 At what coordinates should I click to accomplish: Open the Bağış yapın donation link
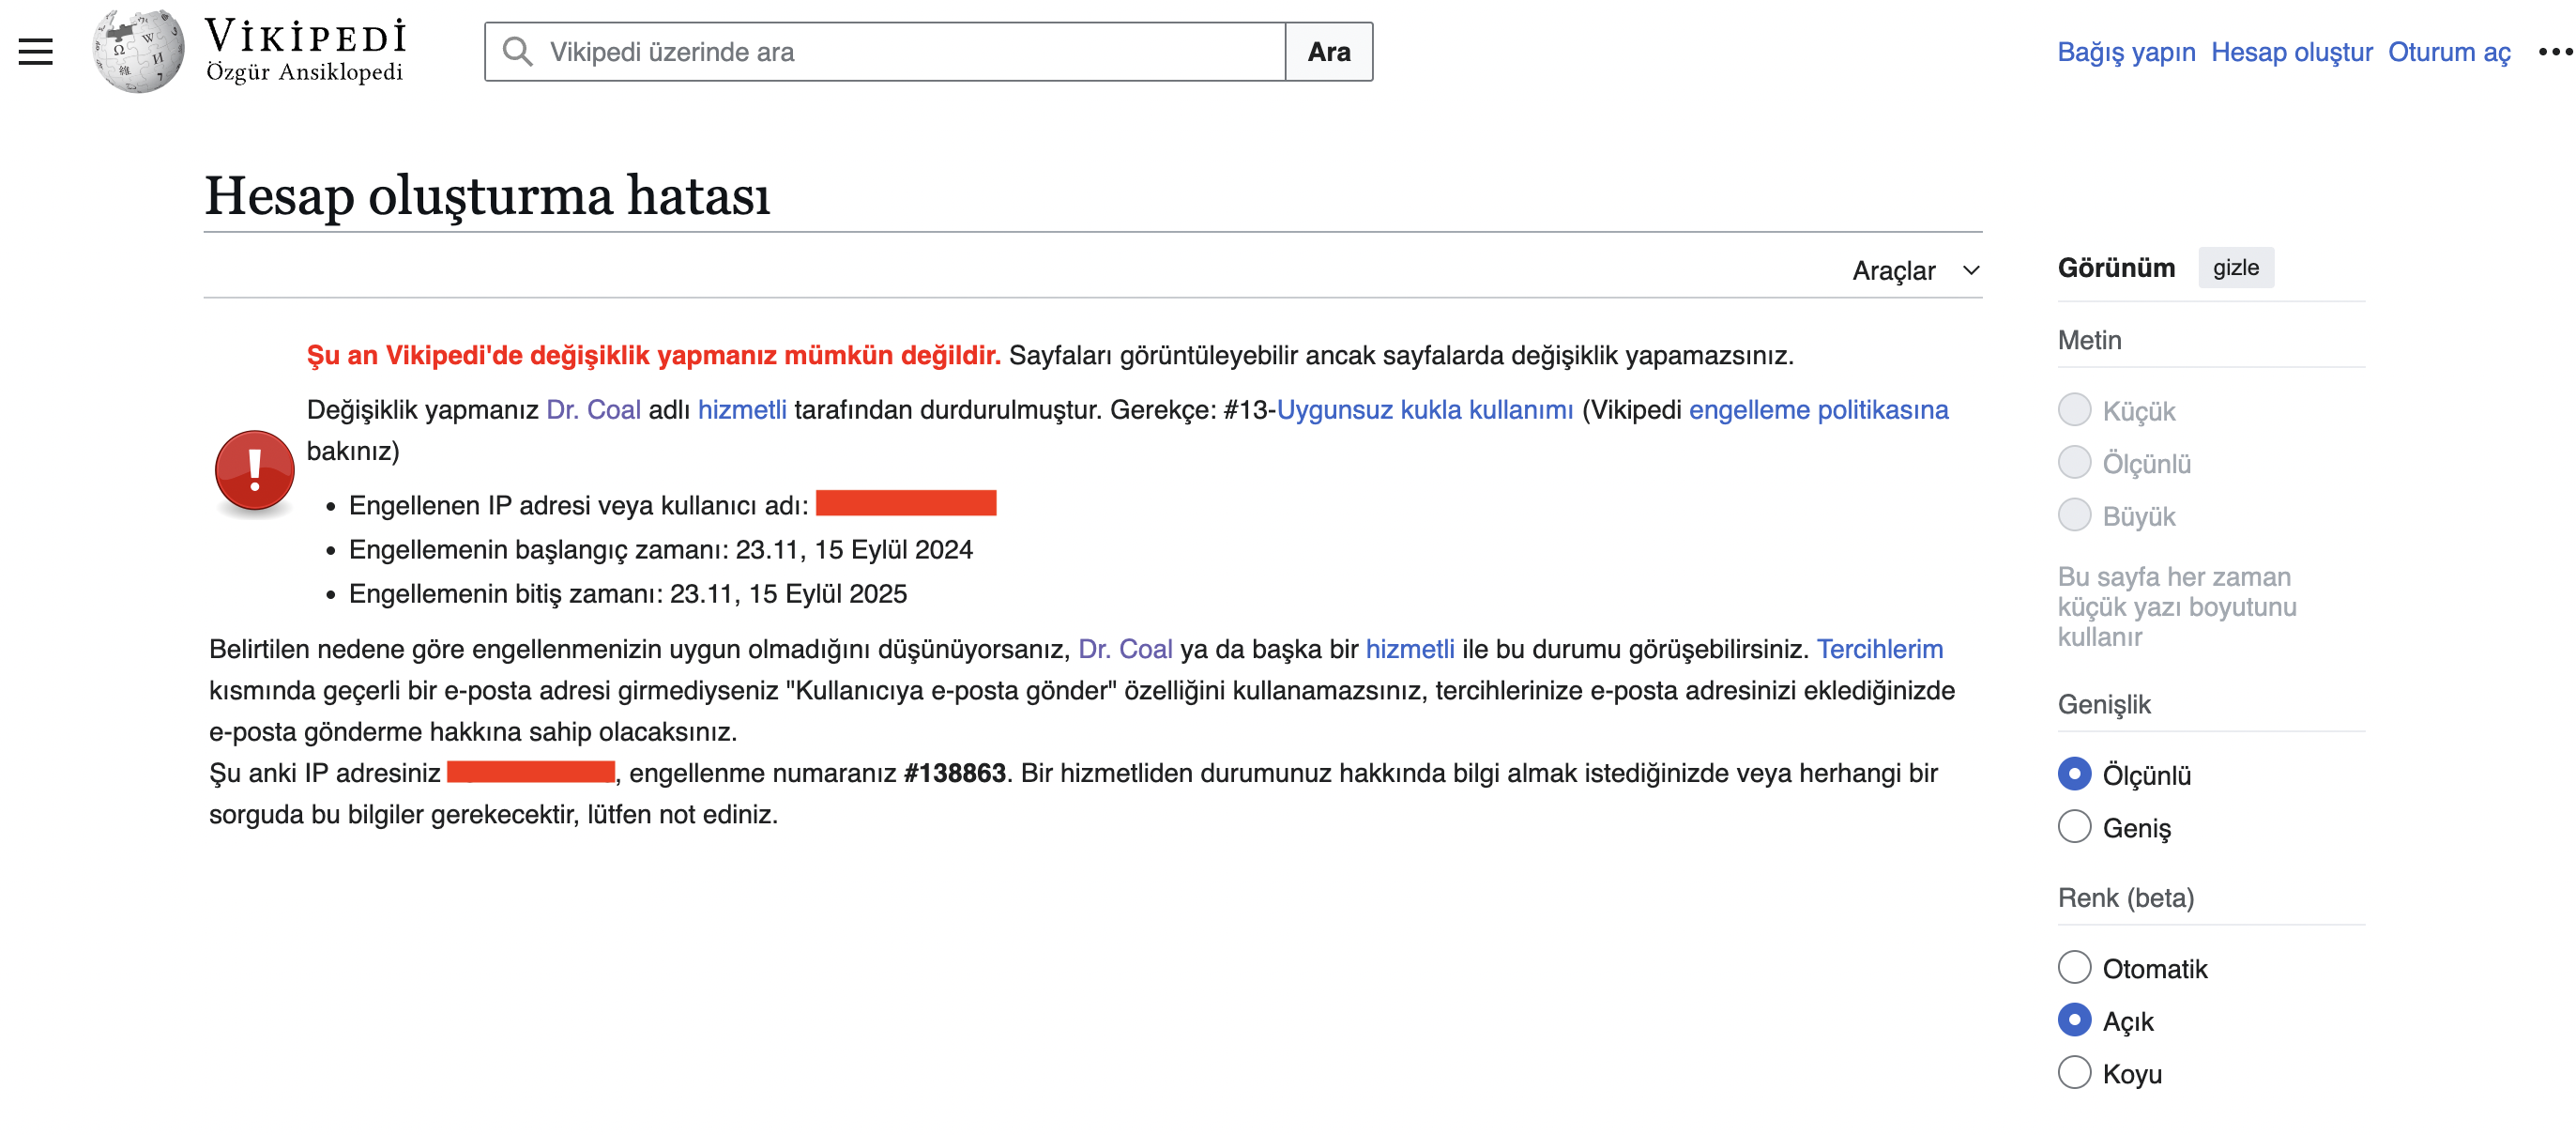point(2126,52)
